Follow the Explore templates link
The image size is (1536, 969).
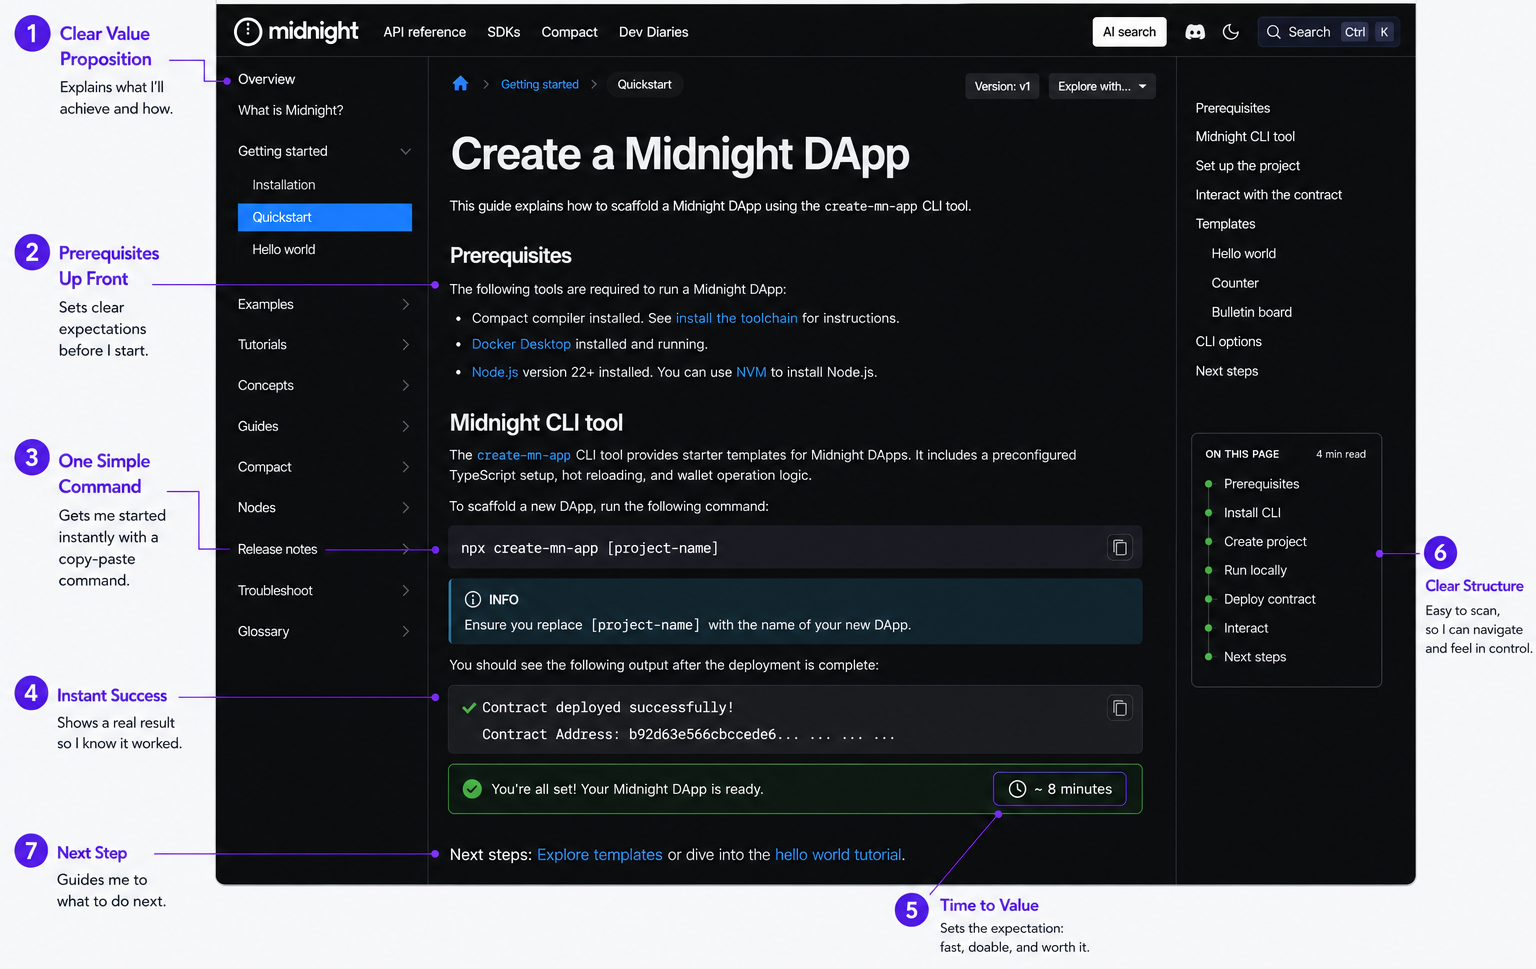[x=600, y=855]
